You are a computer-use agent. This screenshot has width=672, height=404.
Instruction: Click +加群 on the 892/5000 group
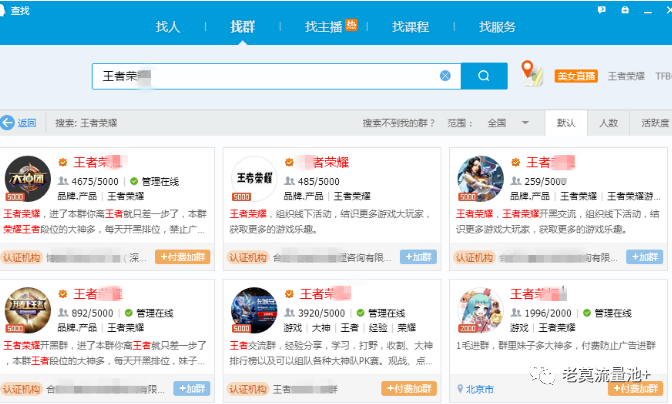point(192,389)
